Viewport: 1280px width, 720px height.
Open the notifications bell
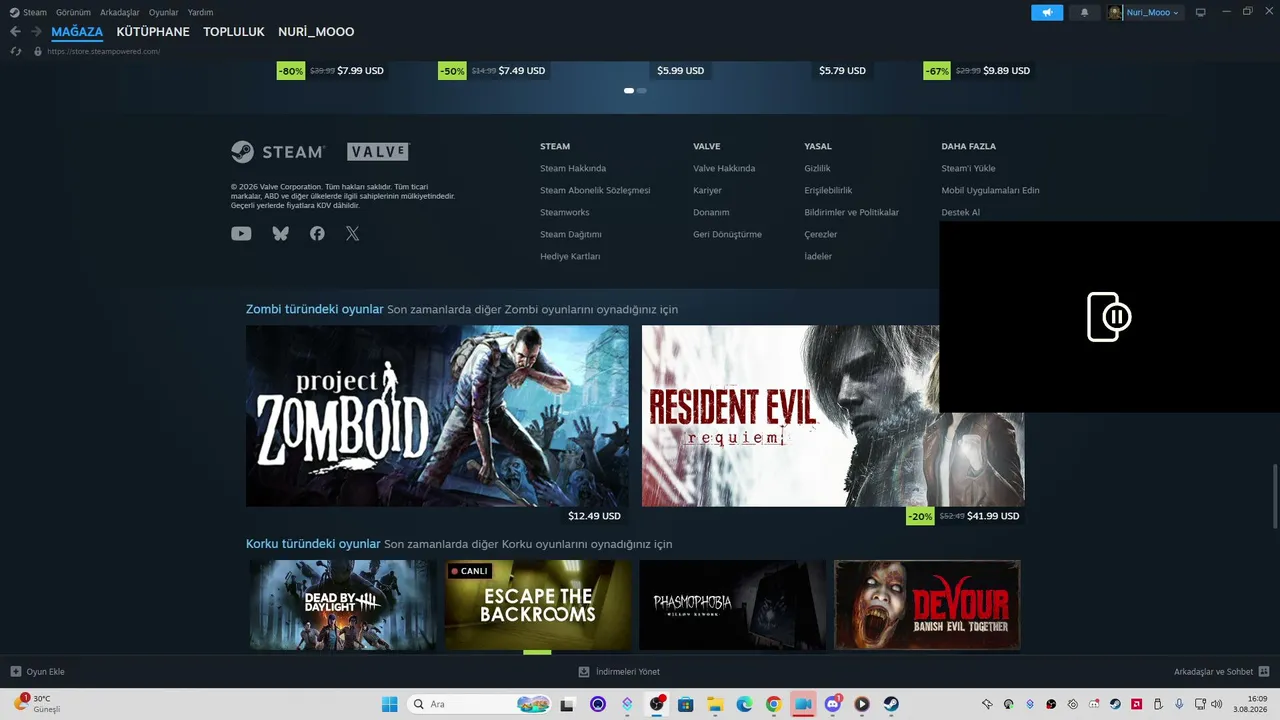click(1085, 13)
